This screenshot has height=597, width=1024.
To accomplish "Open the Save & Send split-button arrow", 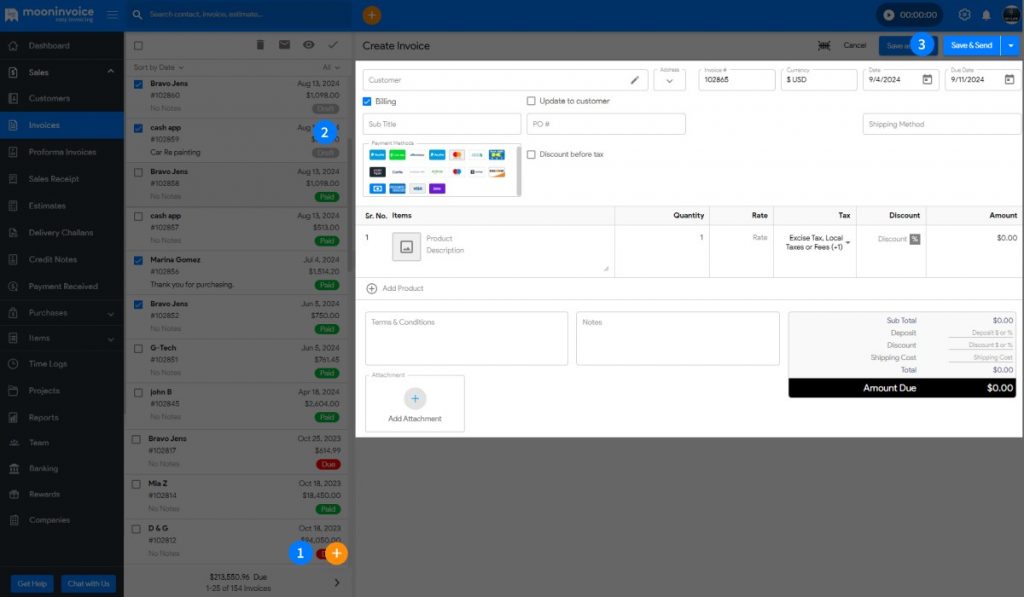I will coord(1010,46).
